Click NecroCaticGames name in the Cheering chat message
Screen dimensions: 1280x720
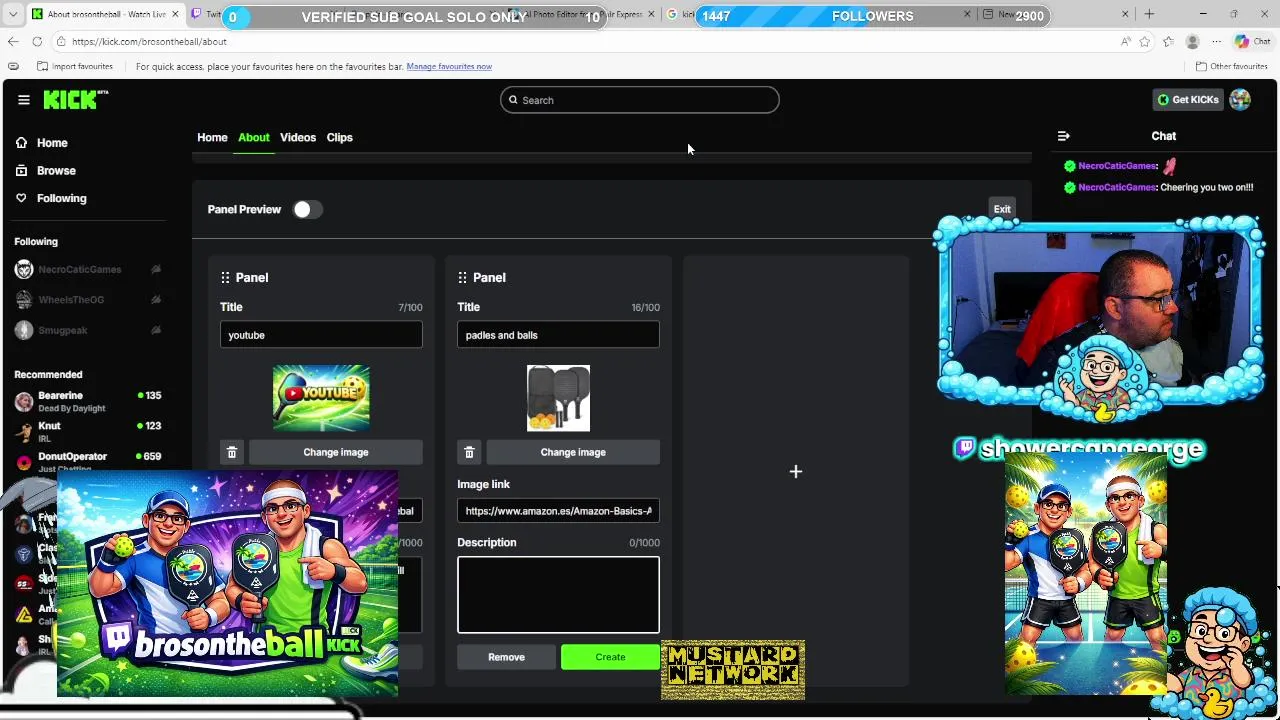tap(1117, 187)
